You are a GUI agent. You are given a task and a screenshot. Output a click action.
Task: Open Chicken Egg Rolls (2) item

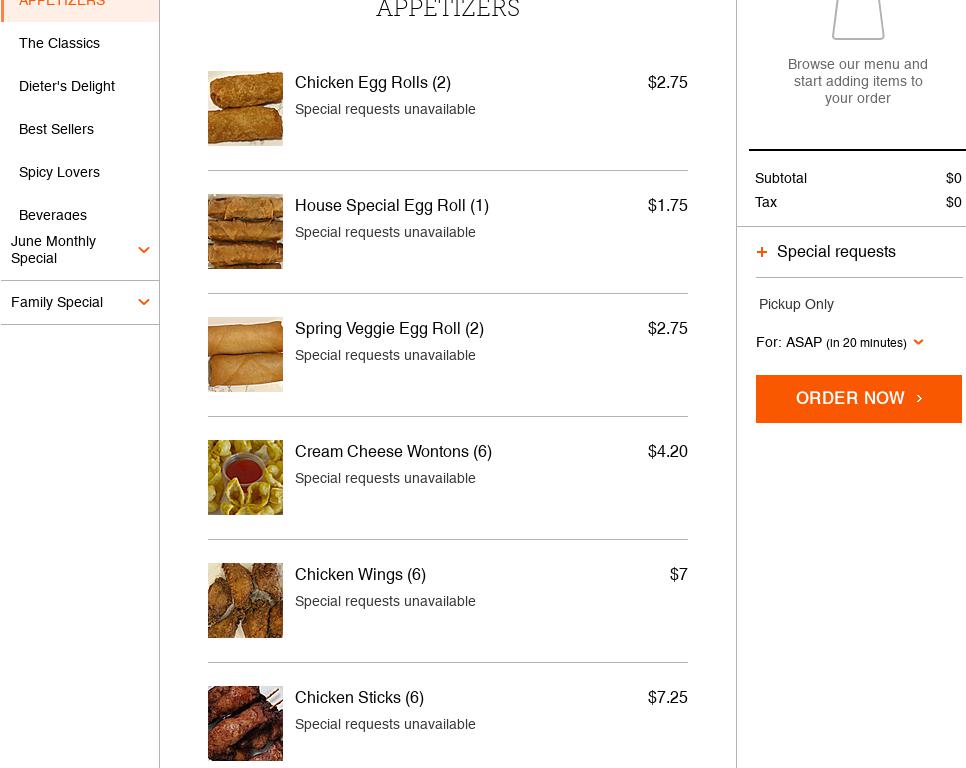373,83
